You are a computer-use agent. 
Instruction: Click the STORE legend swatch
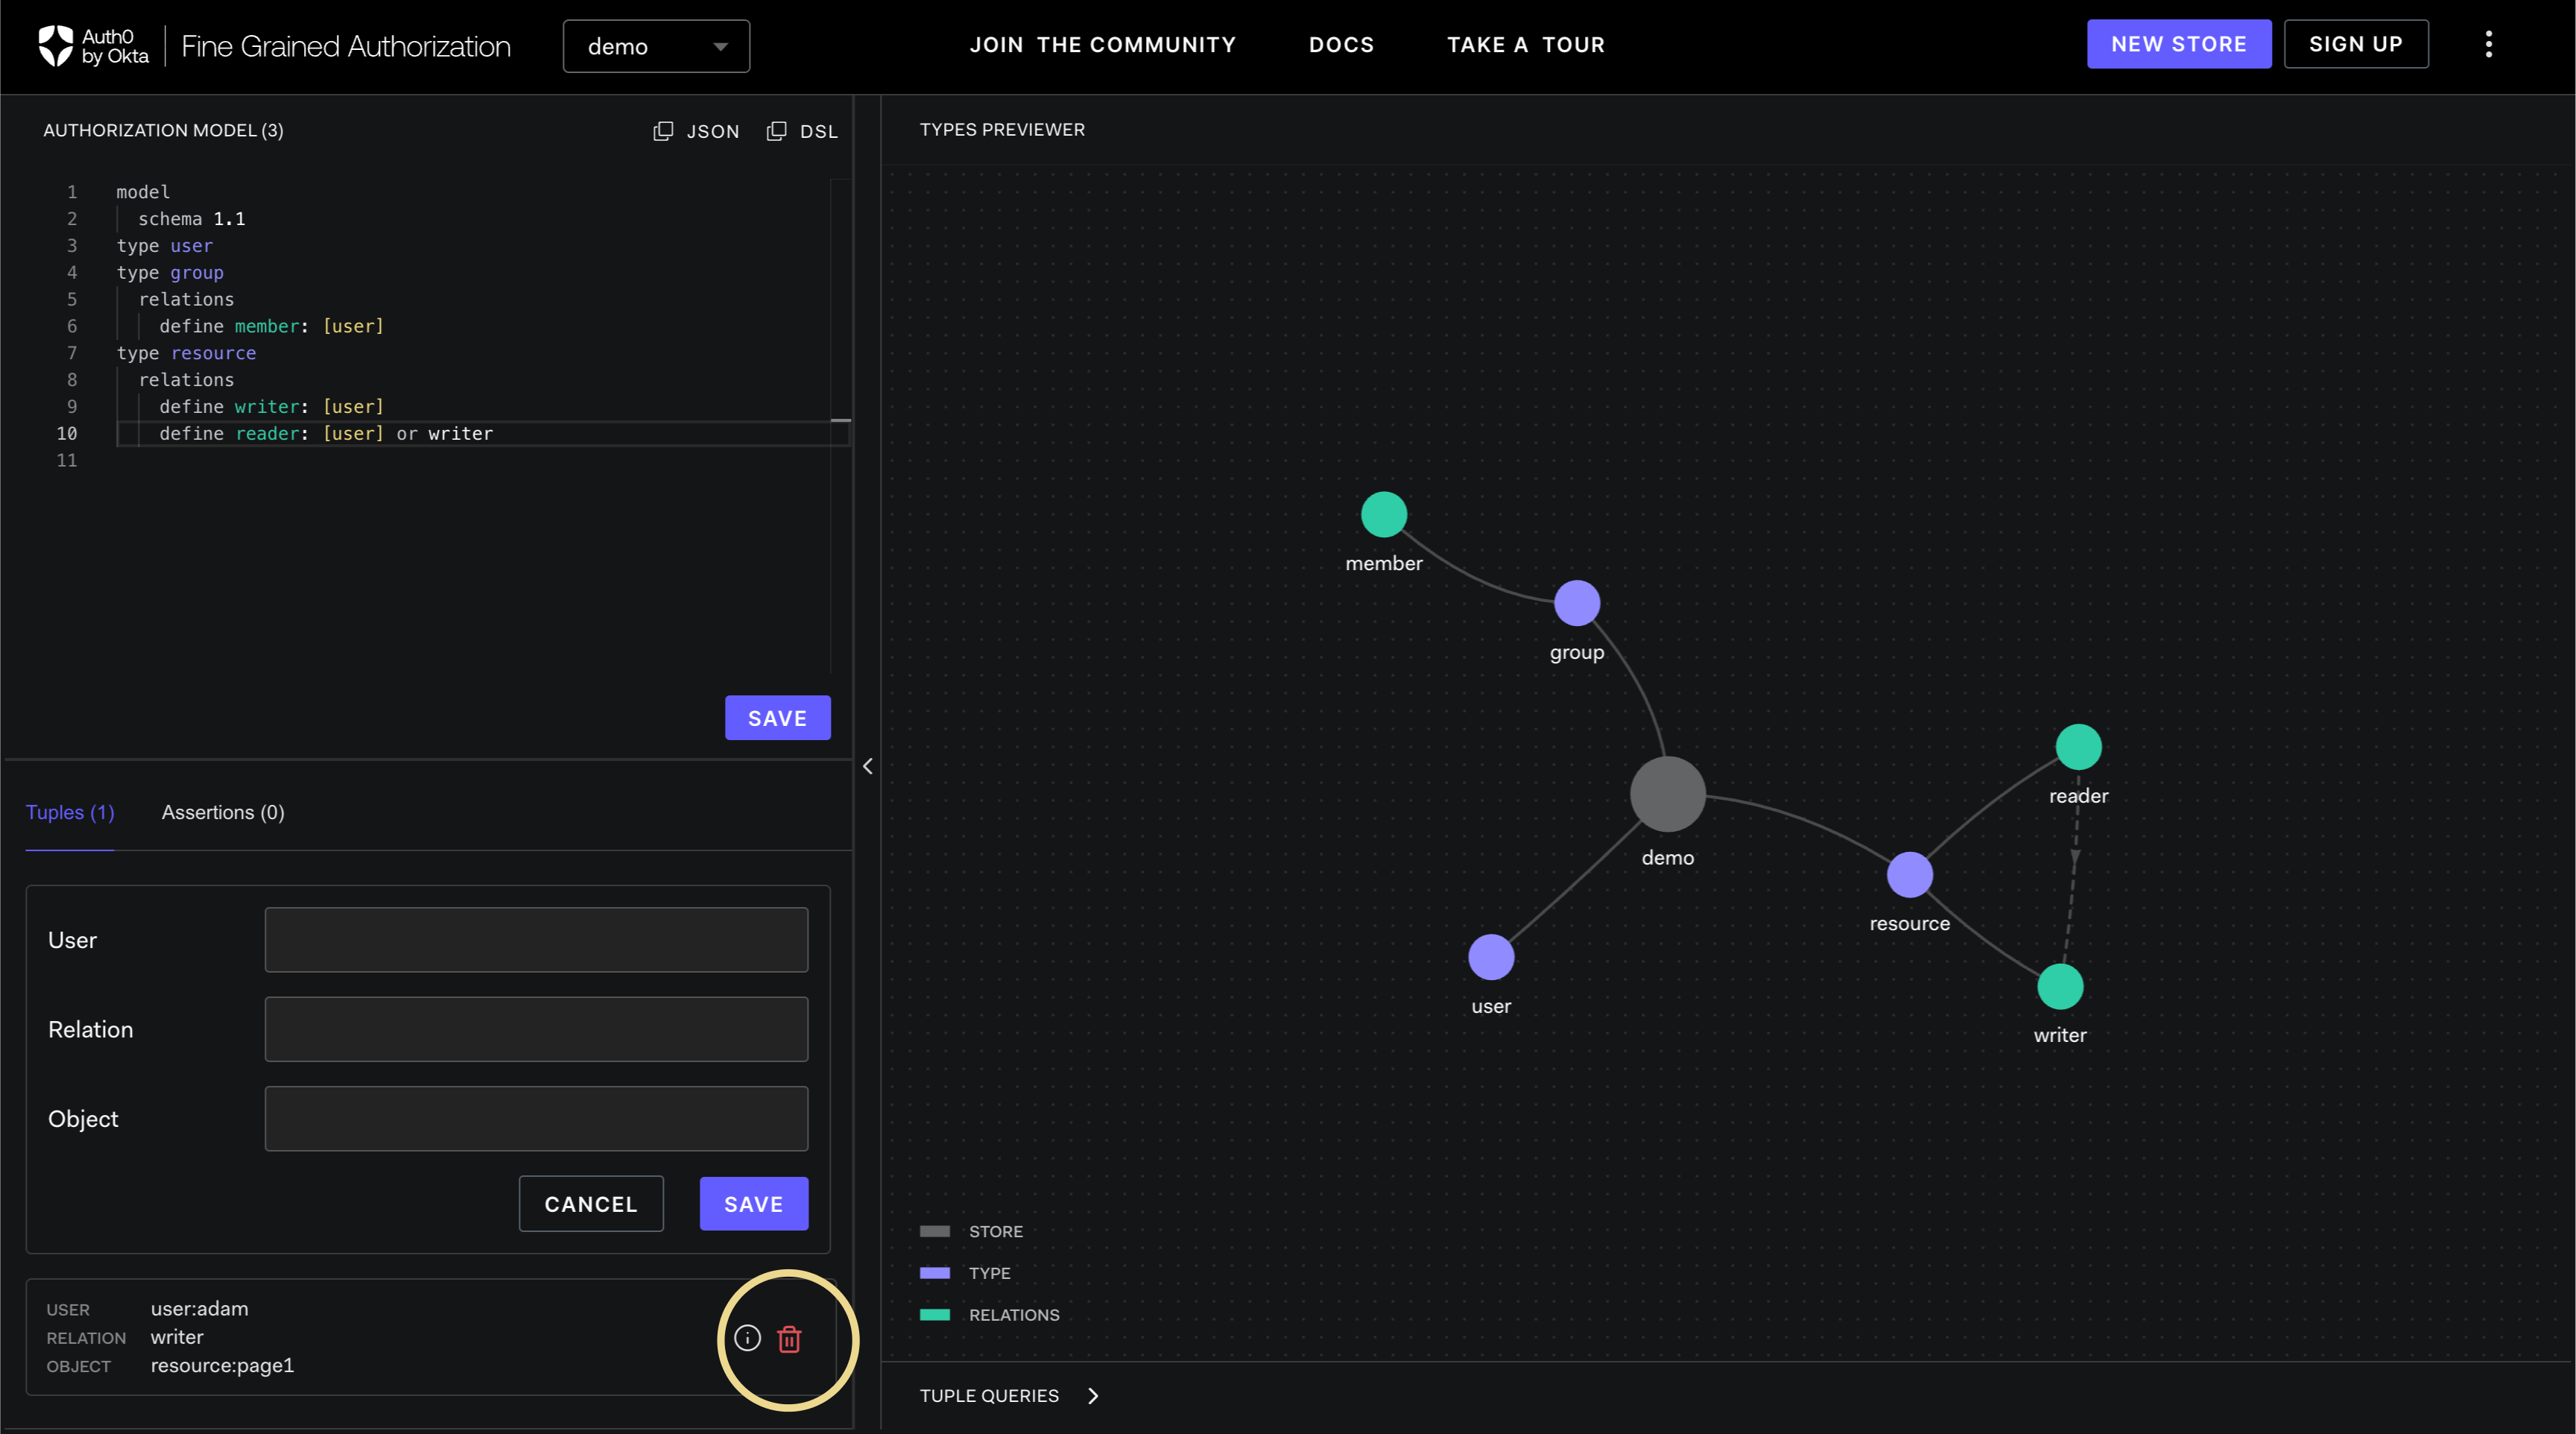coord(934,1231)
